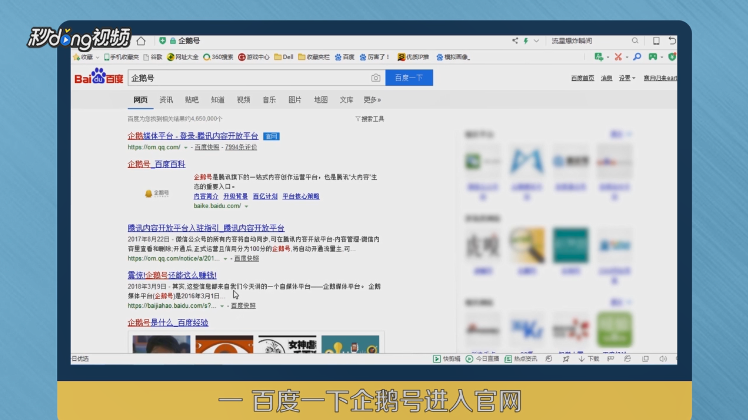Open the green game controller icon
The height and width of the screenshot is (420, 748).
[653, 57]
